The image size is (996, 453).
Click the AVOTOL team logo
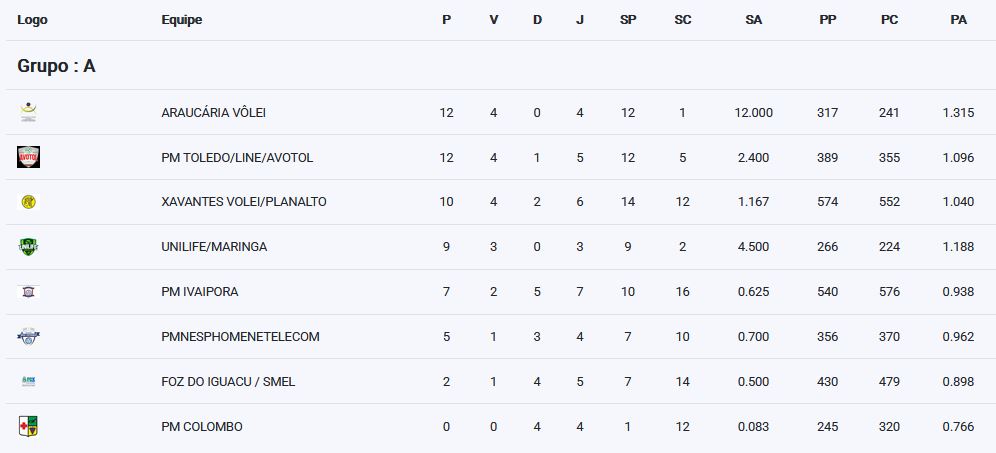pos(28,157)
